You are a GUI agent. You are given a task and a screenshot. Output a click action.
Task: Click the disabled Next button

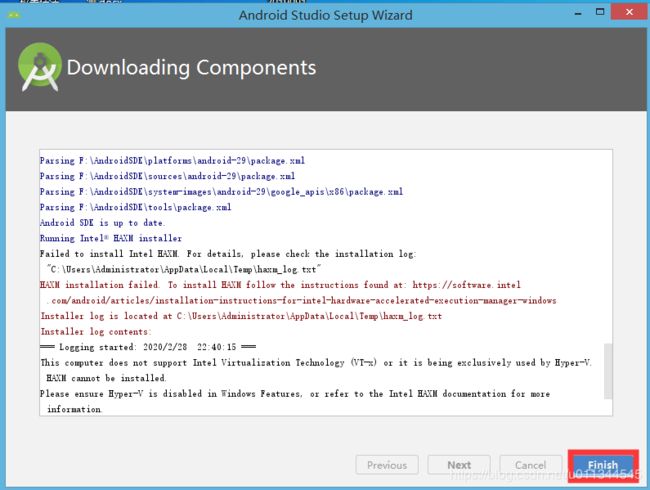459,465
